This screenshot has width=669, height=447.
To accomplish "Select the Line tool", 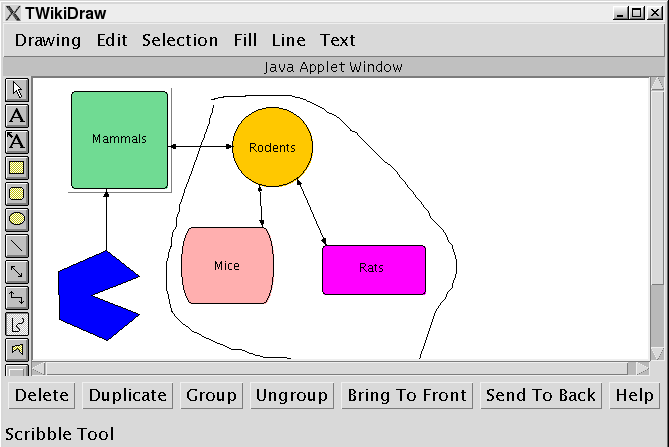I will pyautogui.click(x=17, y=246).
